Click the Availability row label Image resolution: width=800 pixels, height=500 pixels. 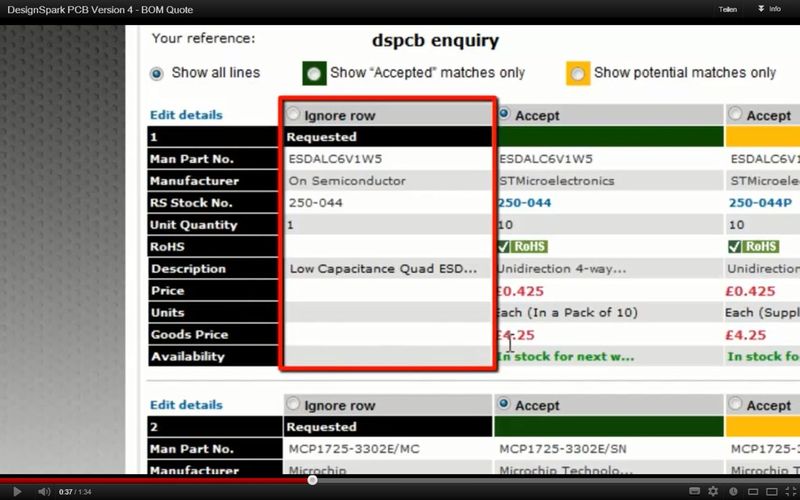click(187, 356)
